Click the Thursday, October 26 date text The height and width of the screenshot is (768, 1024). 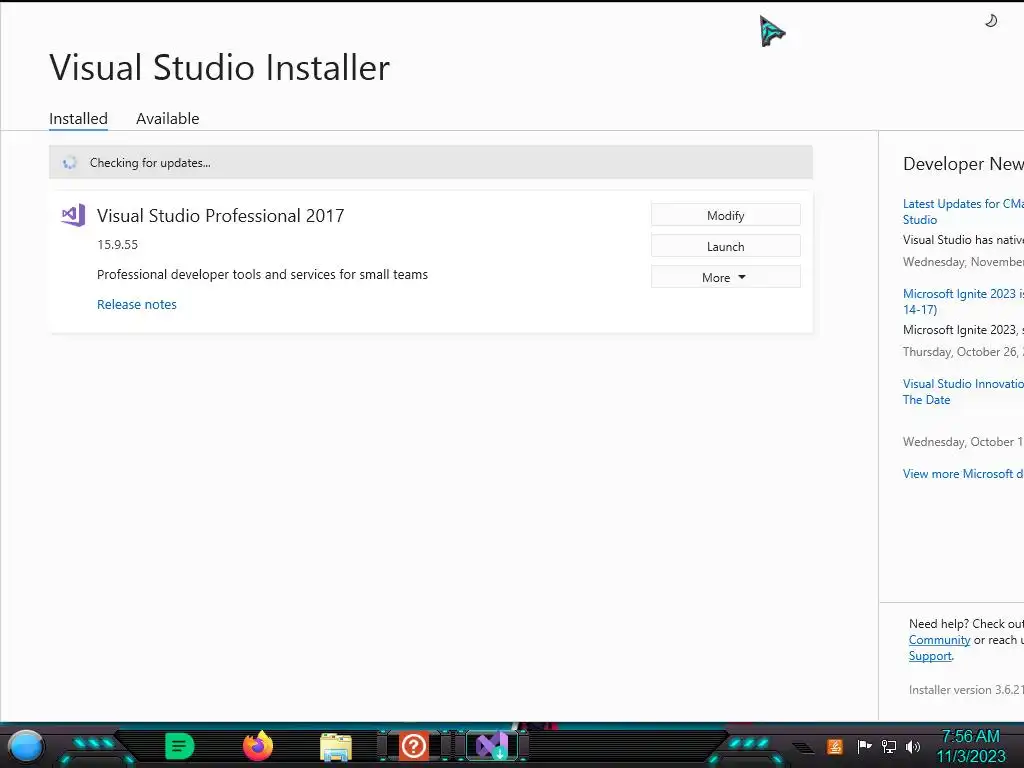963,351
